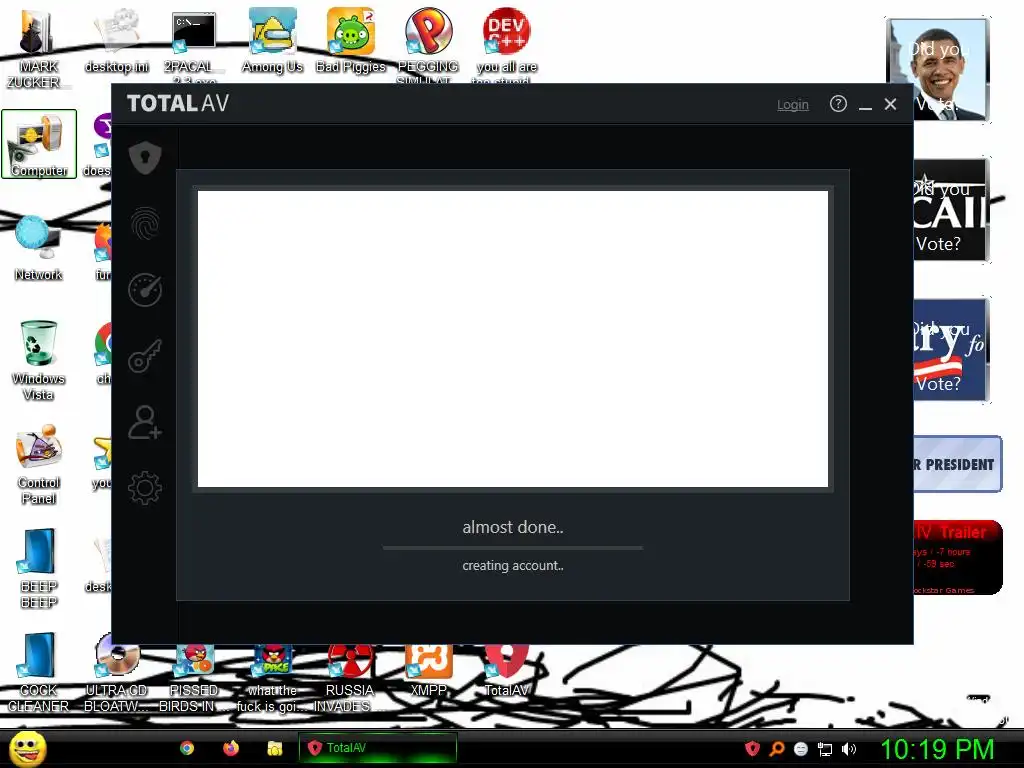1024x768 pixels.
Task: Click the TotalAV shield tray icon
Action: [752, 748]
